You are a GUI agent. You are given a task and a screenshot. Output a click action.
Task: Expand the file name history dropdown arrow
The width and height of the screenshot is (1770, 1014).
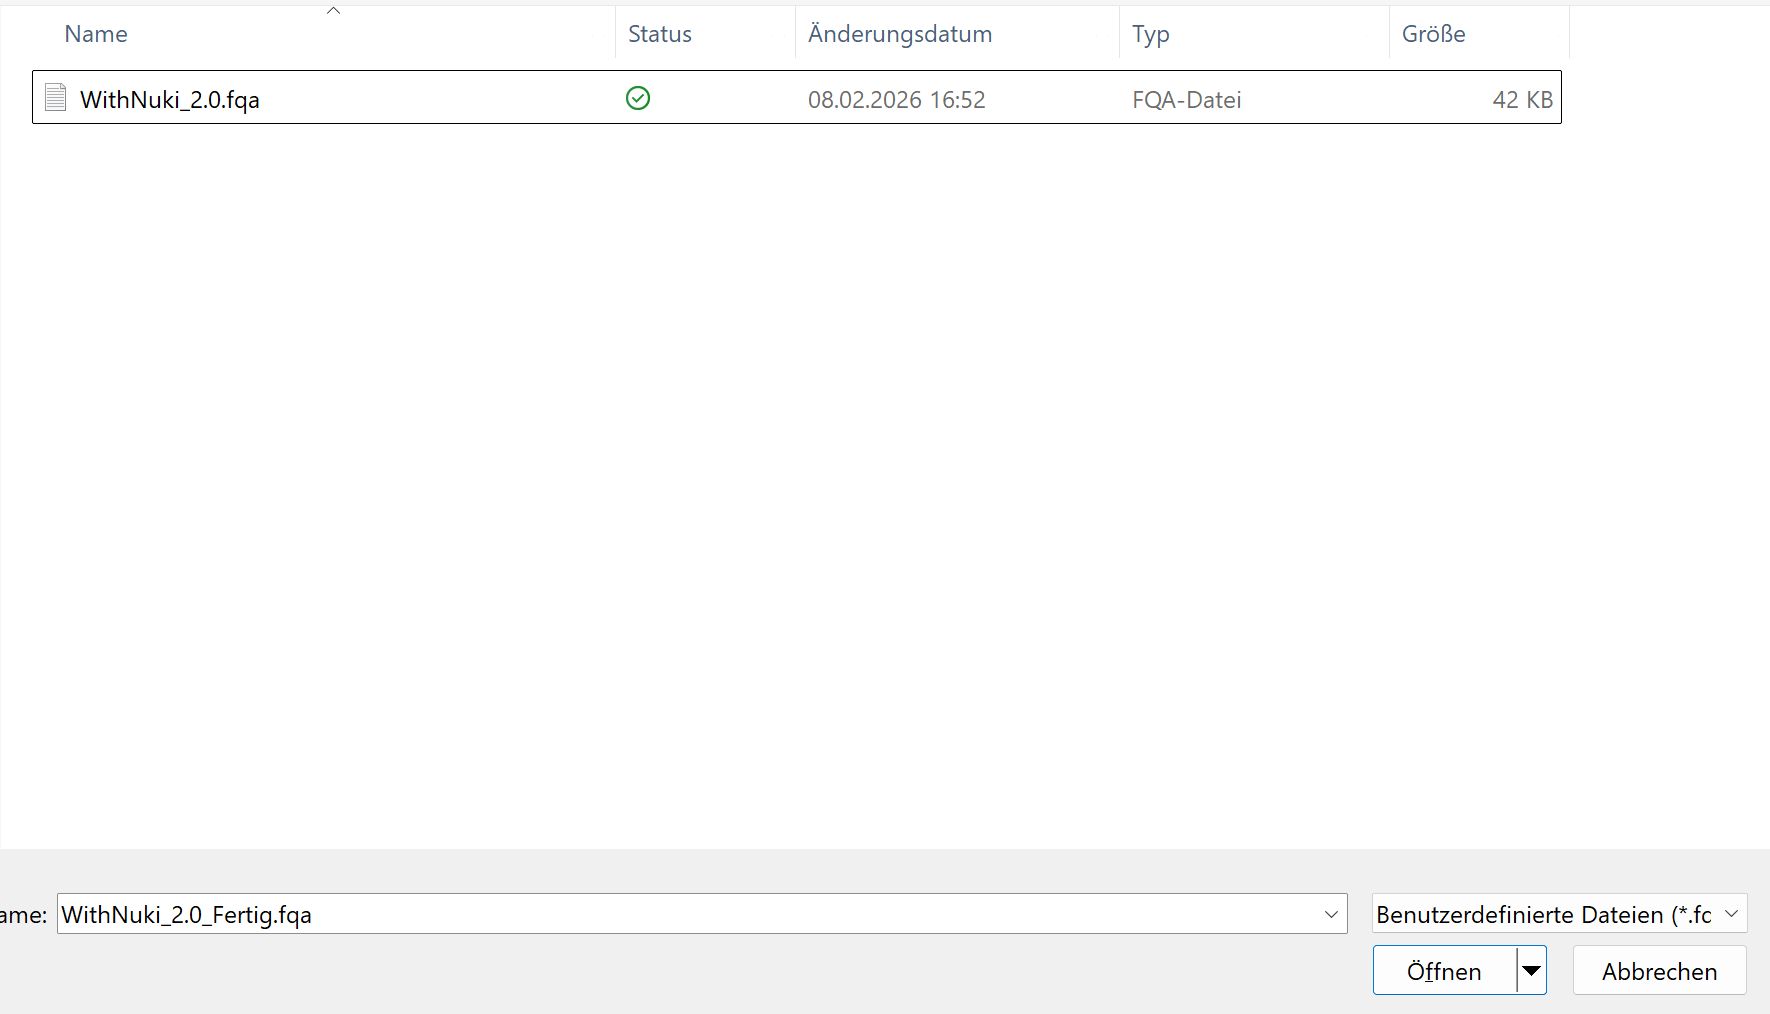click(1330, 914)
